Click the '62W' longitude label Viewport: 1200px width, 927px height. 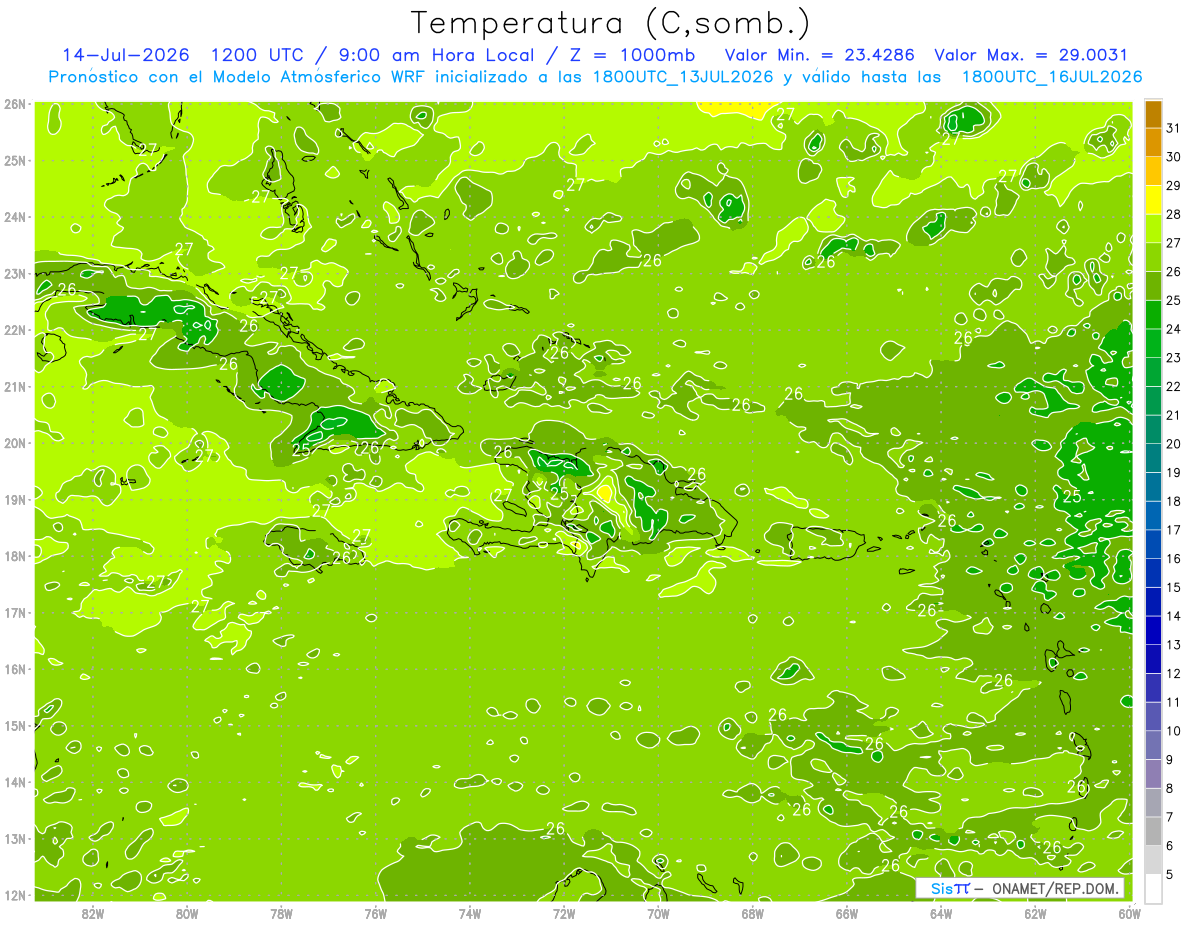tap(1035, 912)
